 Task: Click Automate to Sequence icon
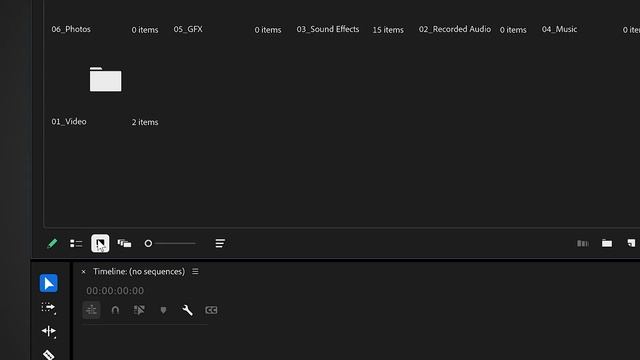tap(582, 244)
